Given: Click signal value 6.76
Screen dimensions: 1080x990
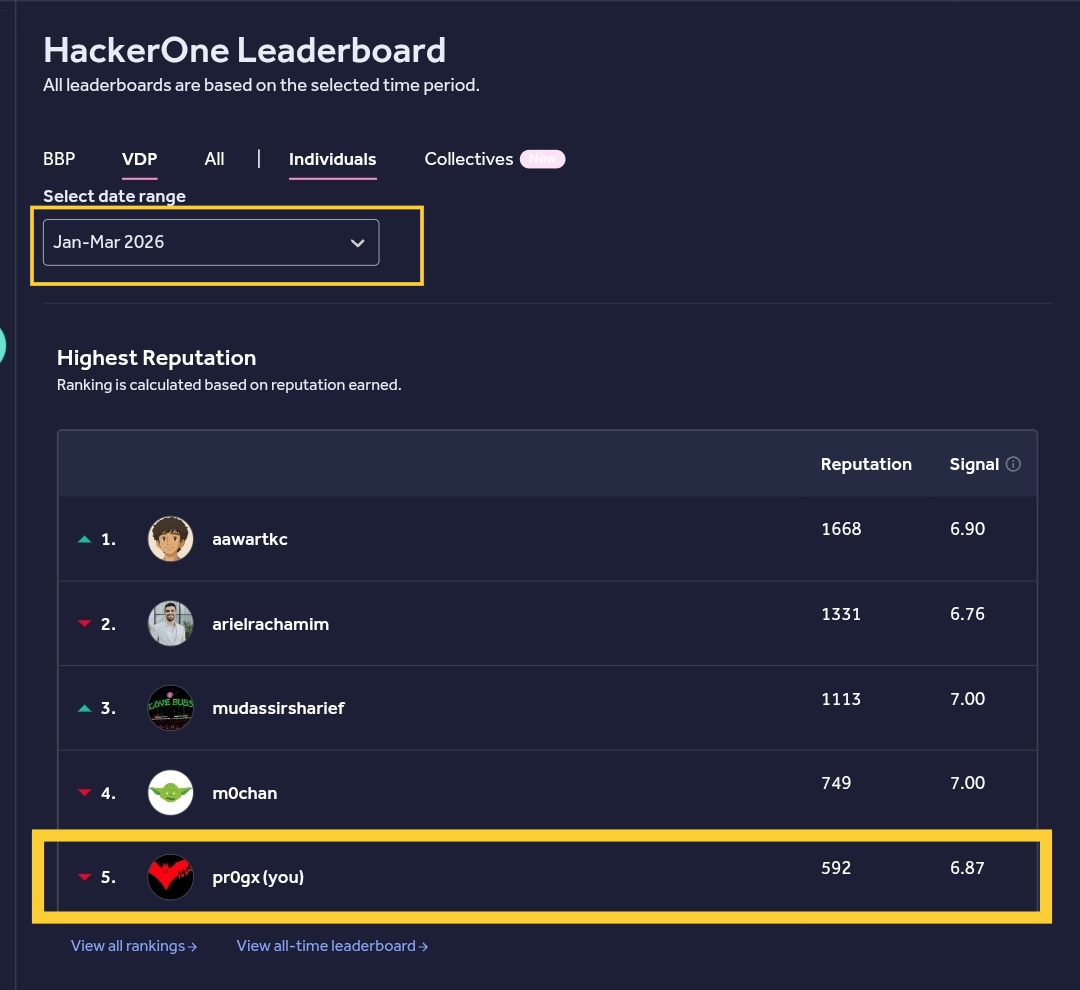Looking at the screenshot, I should pyautogui.click(x=968, y=614).
